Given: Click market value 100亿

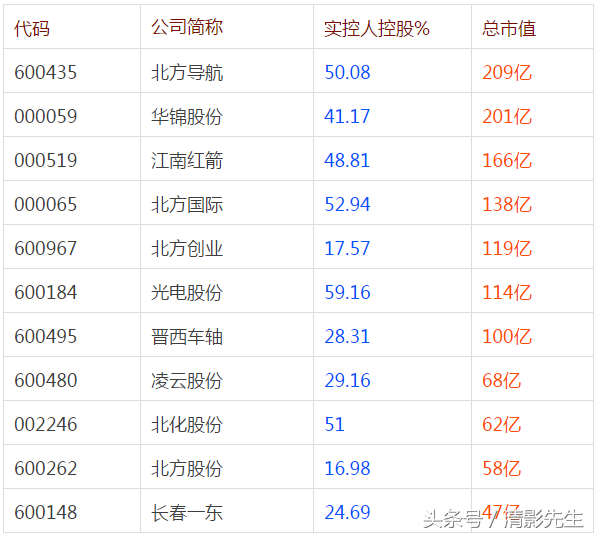Looking at the screenshot, I should click(507, 336).
